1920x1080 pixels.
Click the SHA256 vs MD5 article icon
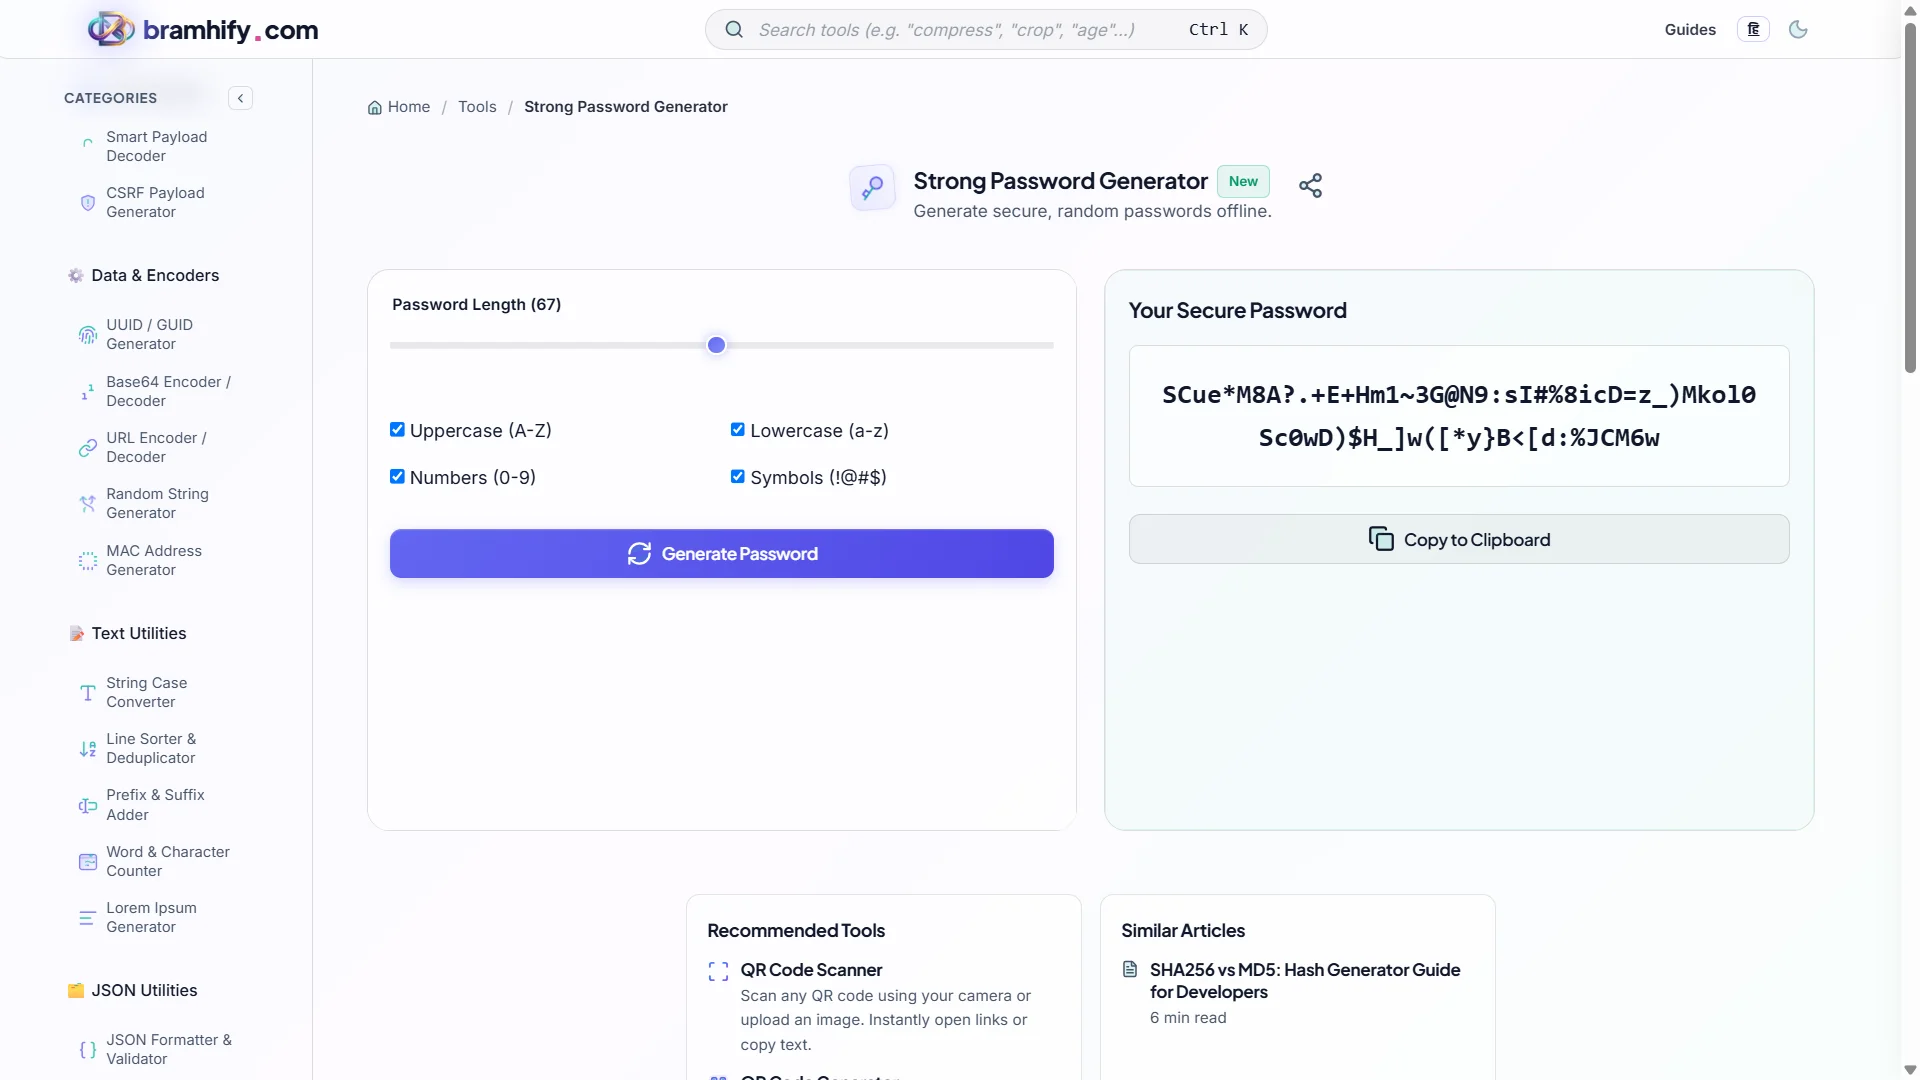click(1130, 969)
